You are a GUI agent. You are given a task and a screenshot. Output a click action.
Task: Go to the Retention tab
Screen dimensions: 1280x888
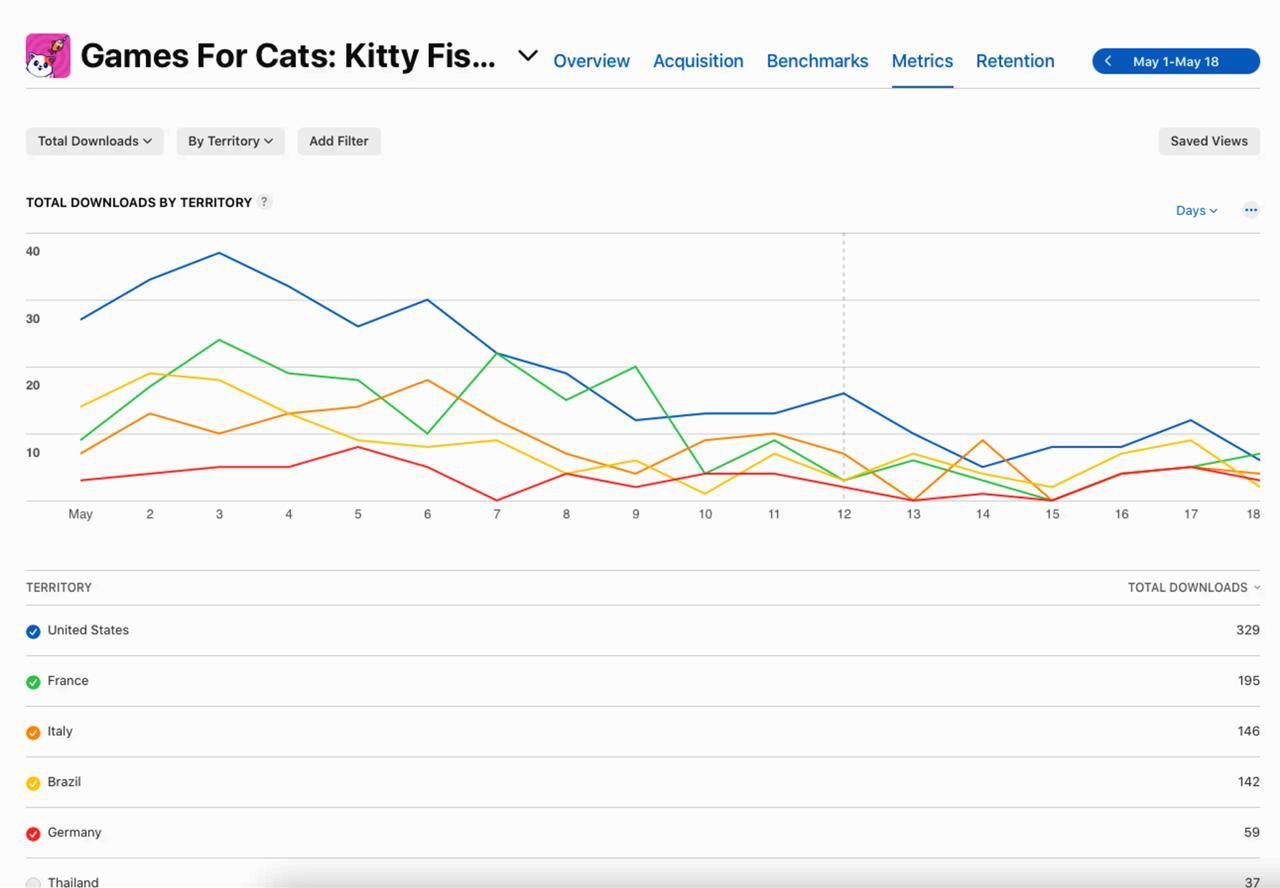pos(1014,61)
